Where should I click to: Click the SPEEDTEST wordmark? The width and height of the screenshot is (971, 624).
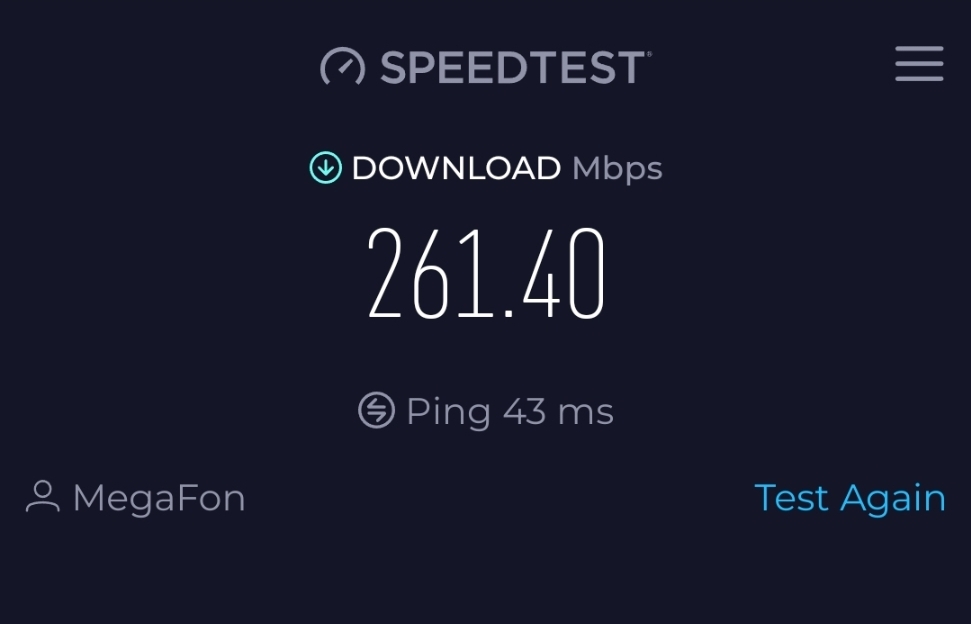[x=513, y=67]
